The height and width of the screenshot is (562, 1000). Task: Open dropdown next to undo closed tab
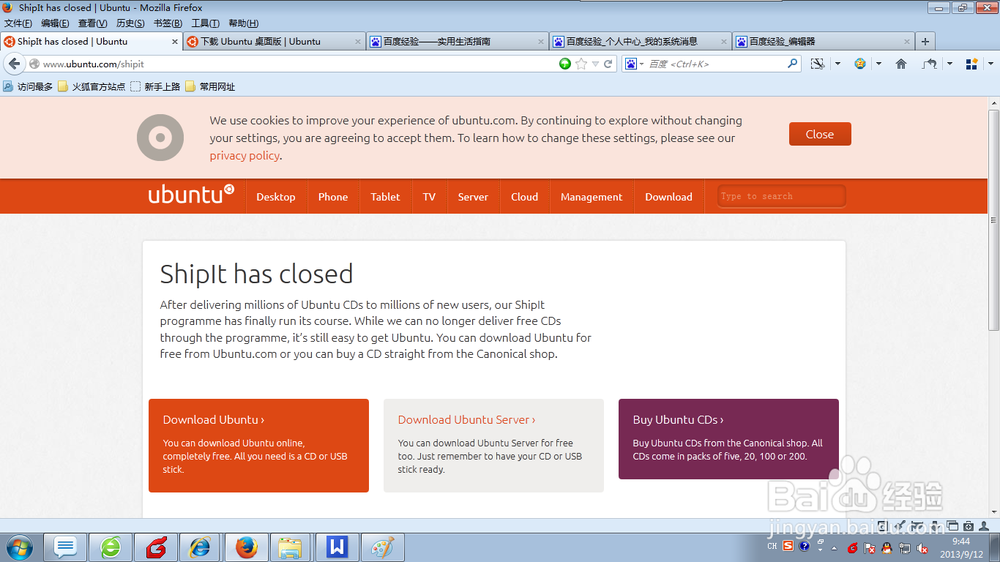(950, 64)
